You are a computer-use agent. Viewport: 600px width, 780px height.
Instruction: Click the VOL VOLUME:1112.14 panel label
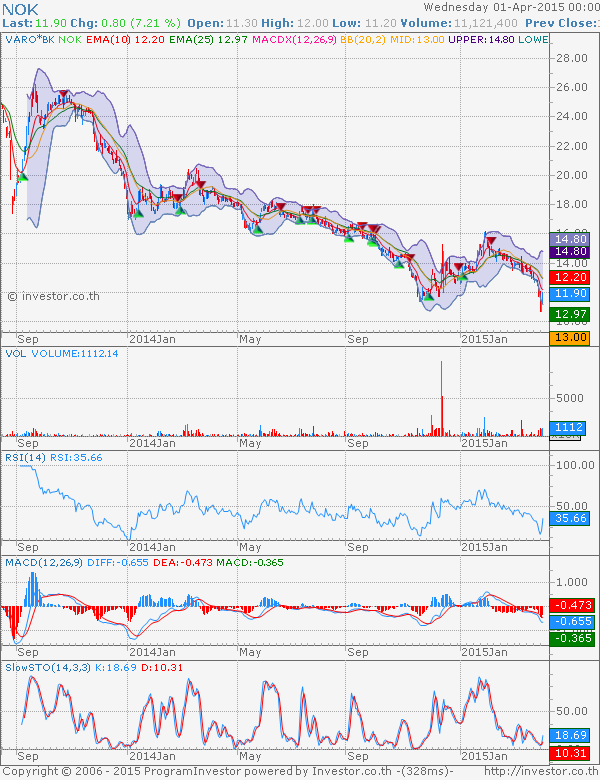coord(62,354)
